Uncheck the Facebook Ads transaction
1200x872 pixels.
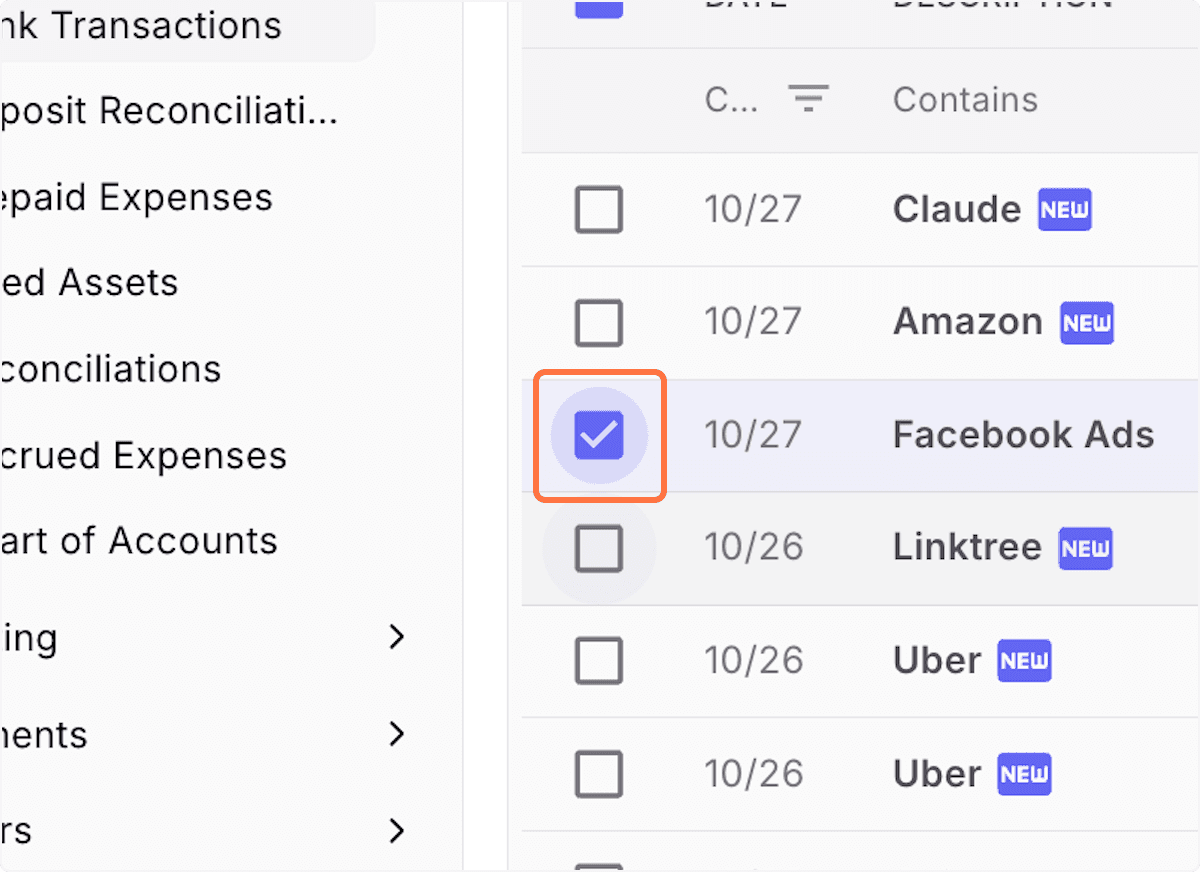(x=599, y=435)
